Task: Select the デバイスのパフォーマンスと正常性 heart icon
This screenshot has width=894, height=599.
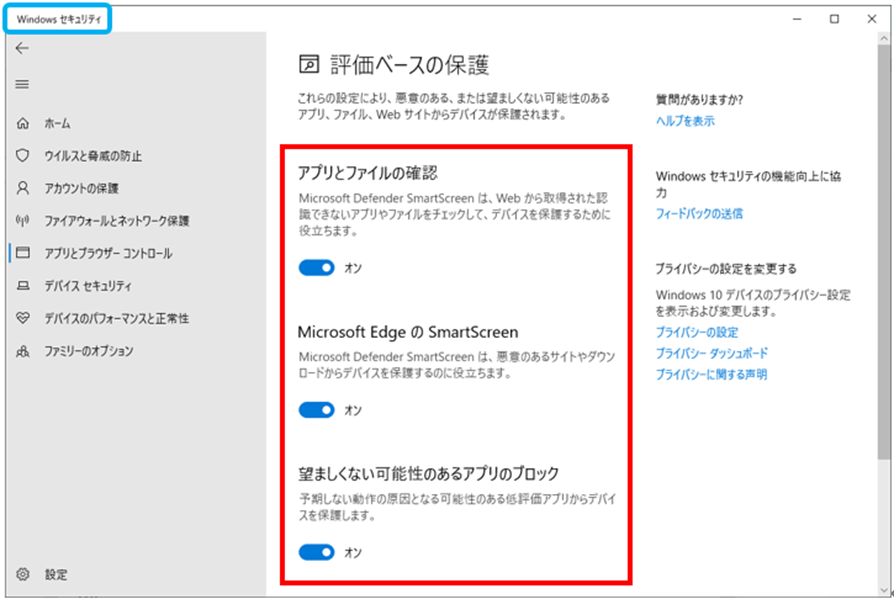Action: [x=22, y=318]
